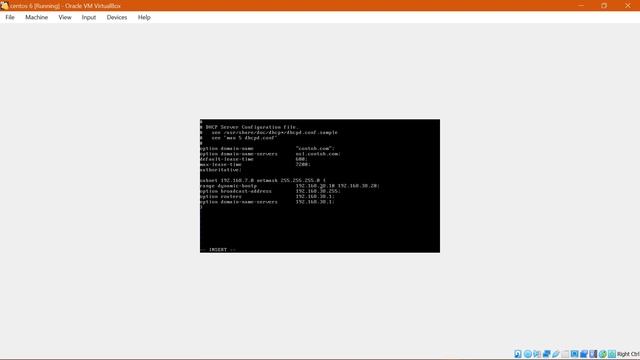Restore down the VirtualBox VM window
The height and width of the screenshot is (360, 640).
pos(604,6)
